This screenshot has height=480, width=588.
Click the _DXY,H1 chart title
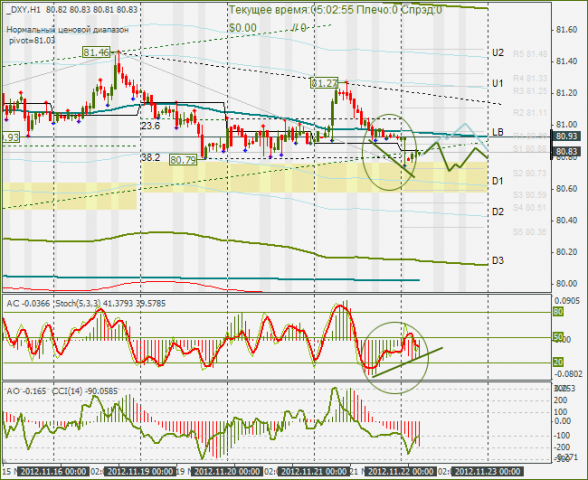pos(24,10)
